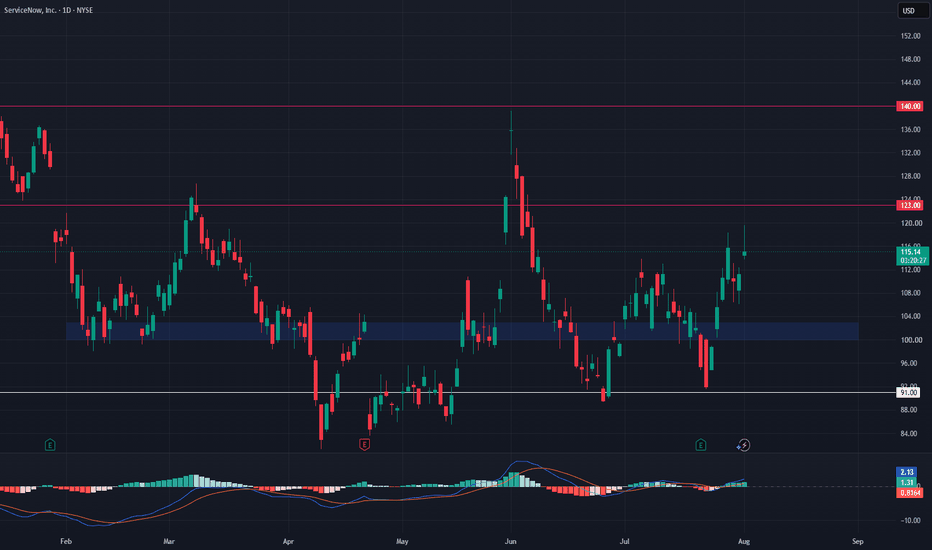Screen dimensions: 932x550
Task: Click the ServiceNow, Inc. chart title
Action: [48, 10]
